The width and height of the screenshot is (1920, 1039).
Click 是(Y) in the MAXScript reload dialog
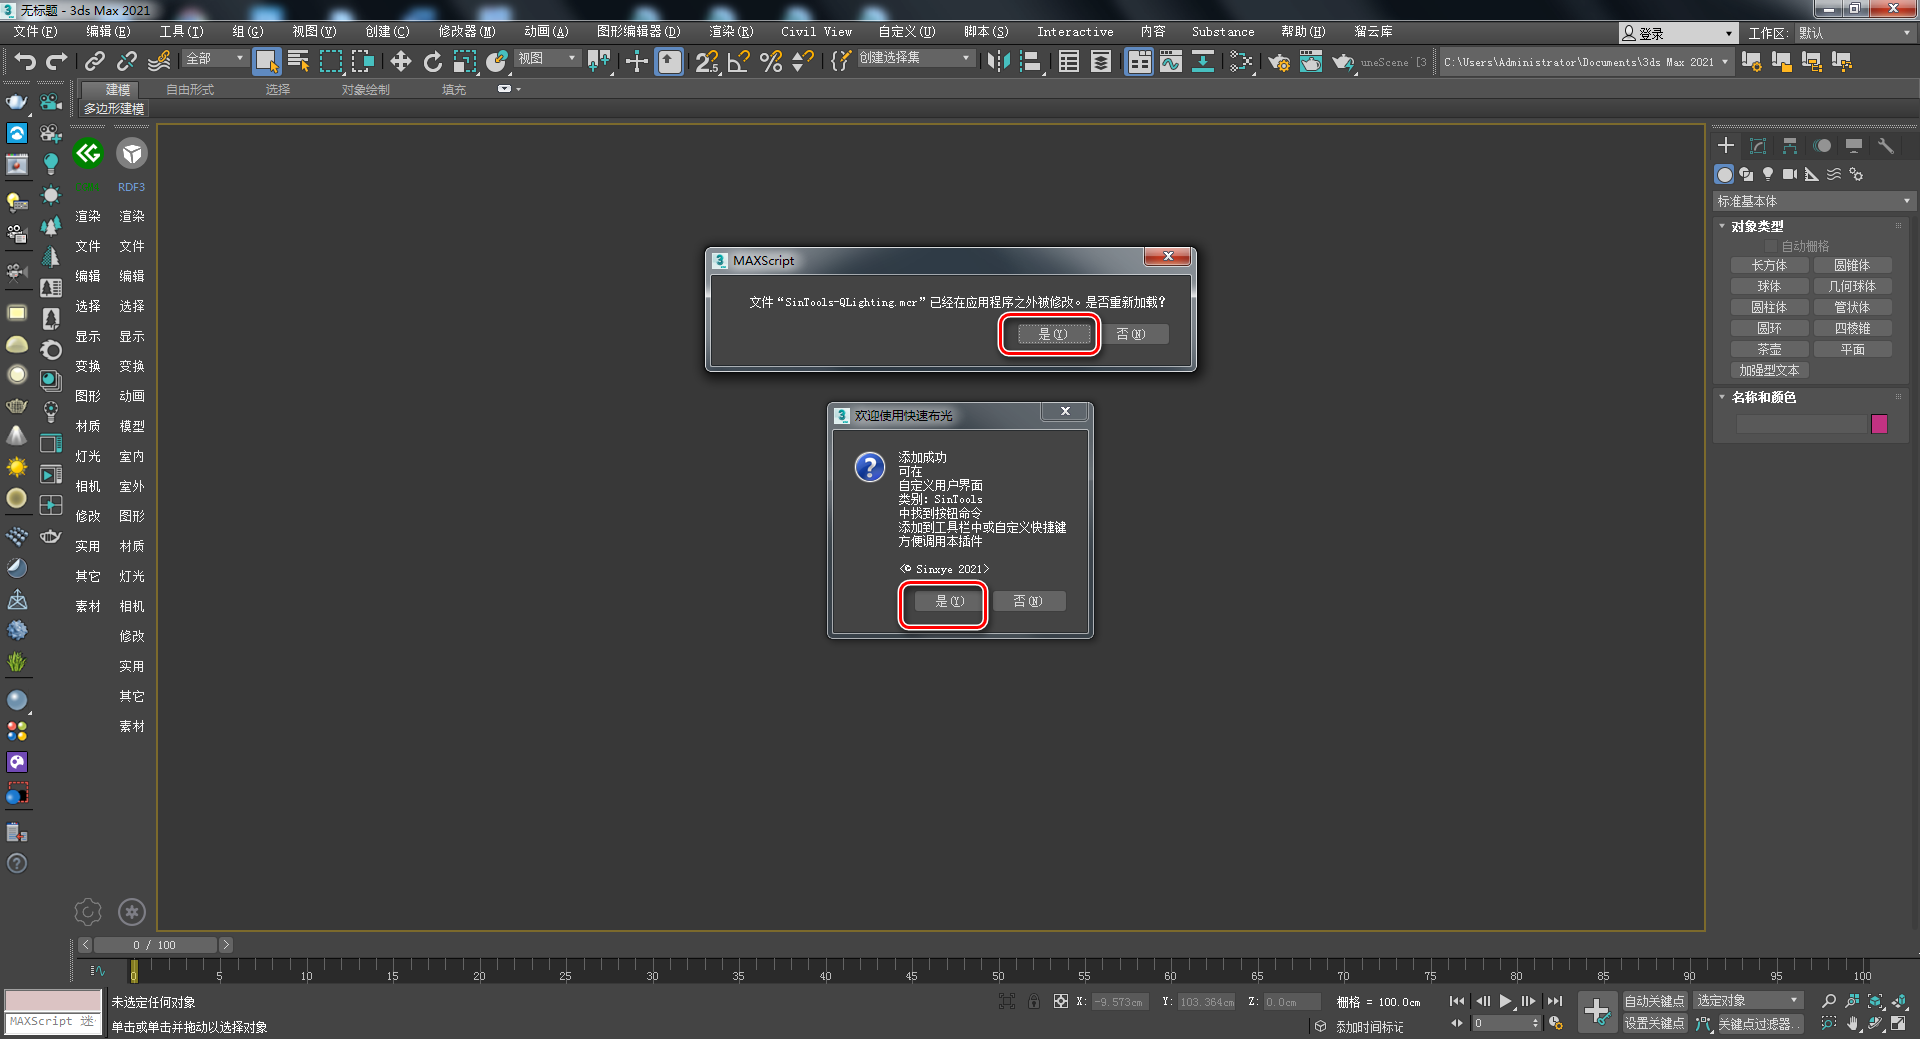[x=1052, y=334]
